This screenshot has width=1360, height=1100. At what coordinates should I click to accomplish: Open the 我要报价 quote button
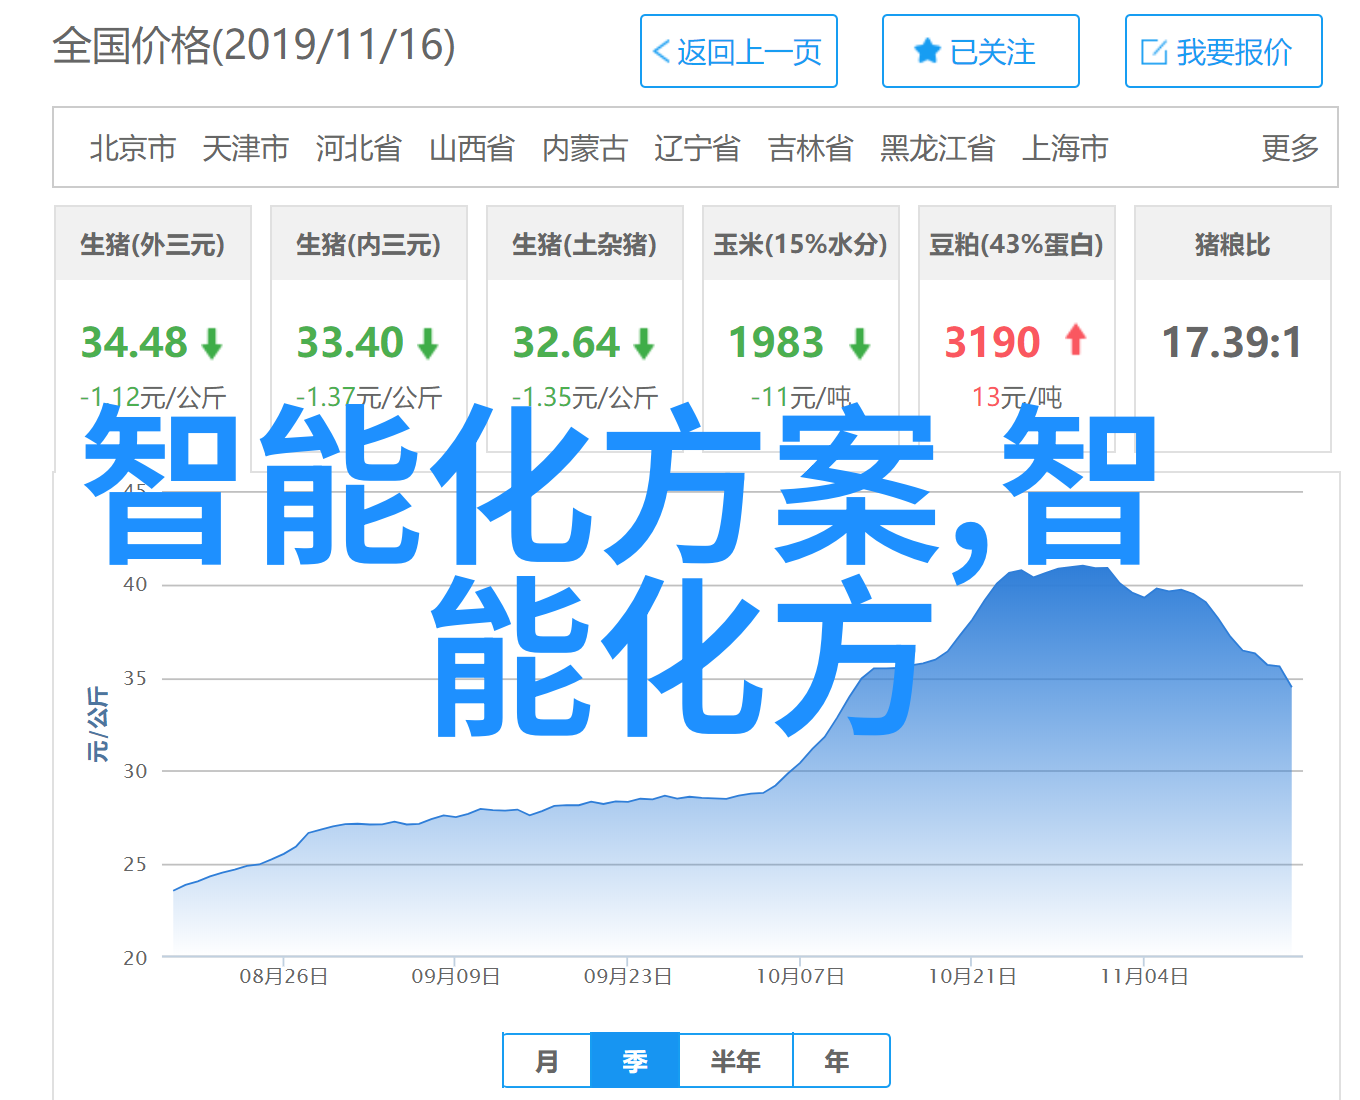coord(1224,51)
